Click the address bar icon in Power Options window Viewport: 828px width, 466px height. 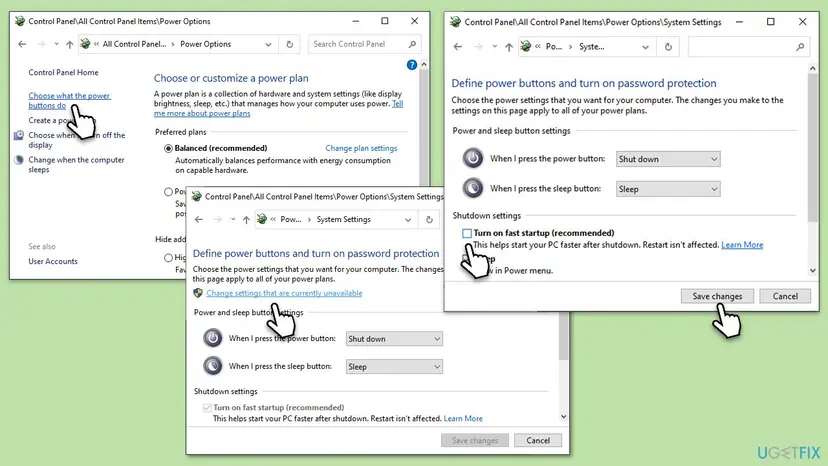(x=86, y=44)
